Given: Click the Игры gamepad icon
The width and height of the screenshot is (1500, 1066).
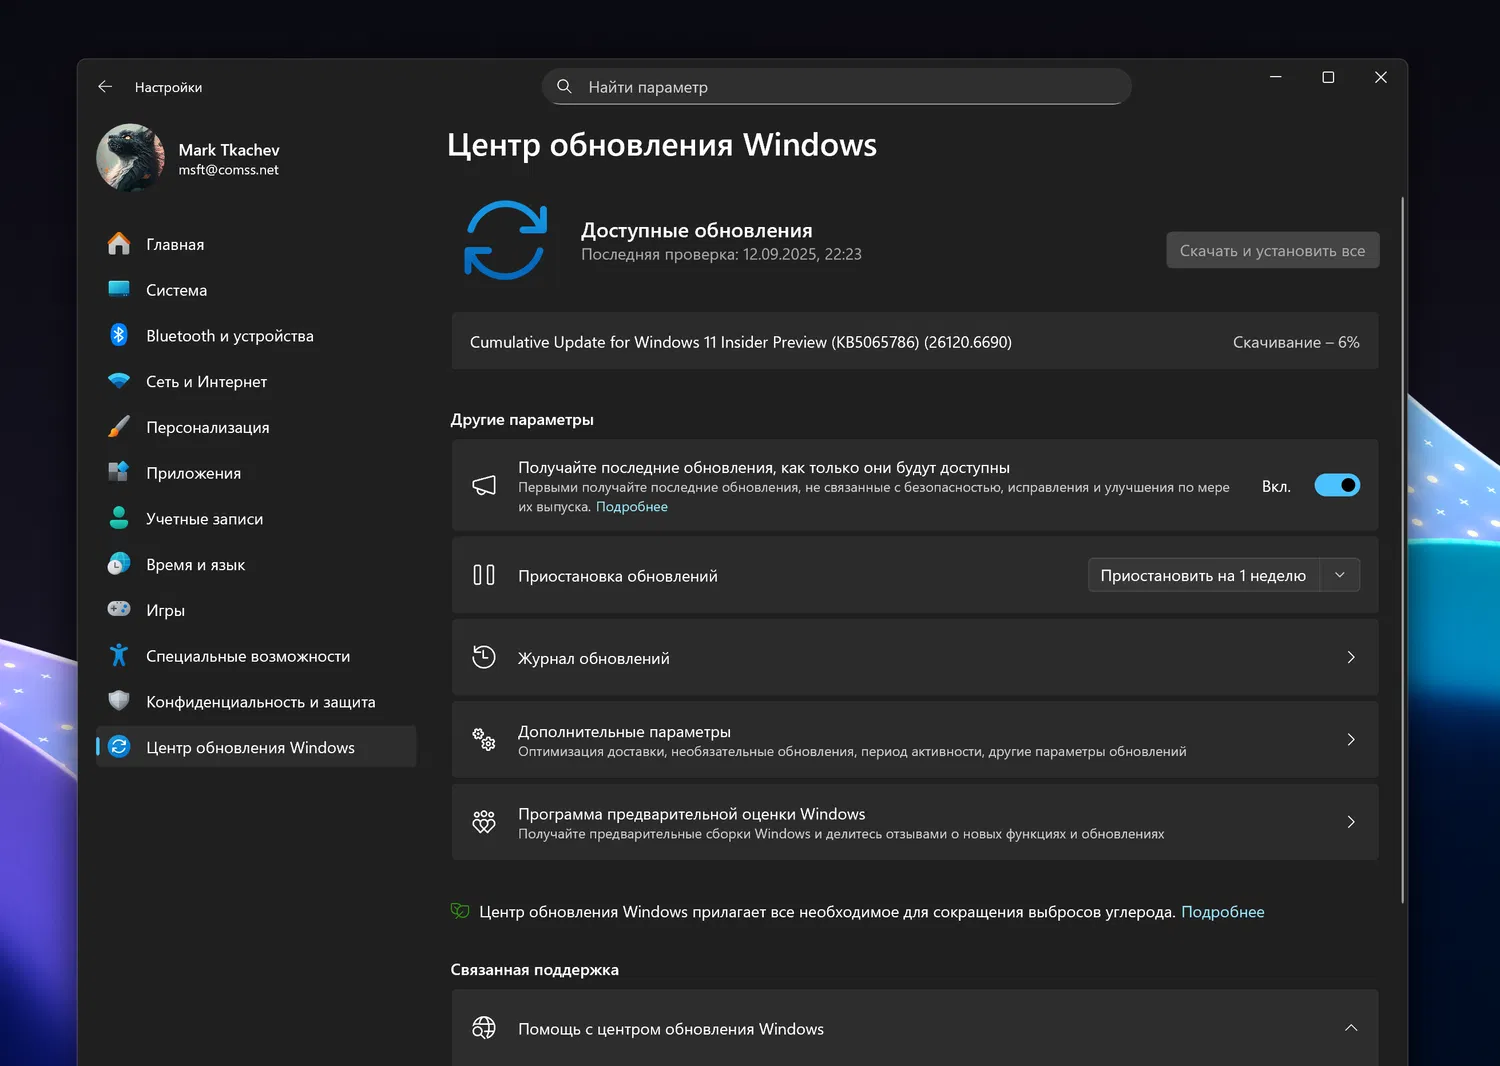Looking at the screenshot, I should pyautogui.click(x=119, y=609).
